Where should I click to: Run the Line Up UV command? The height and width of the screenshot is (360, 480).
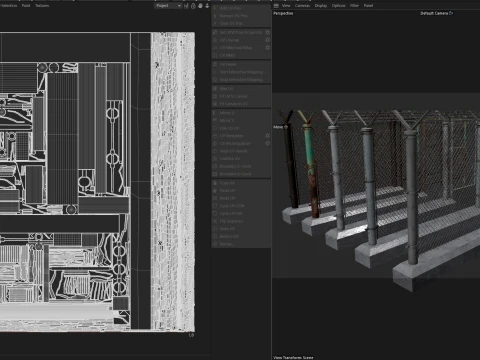click(x=241, y=128)
